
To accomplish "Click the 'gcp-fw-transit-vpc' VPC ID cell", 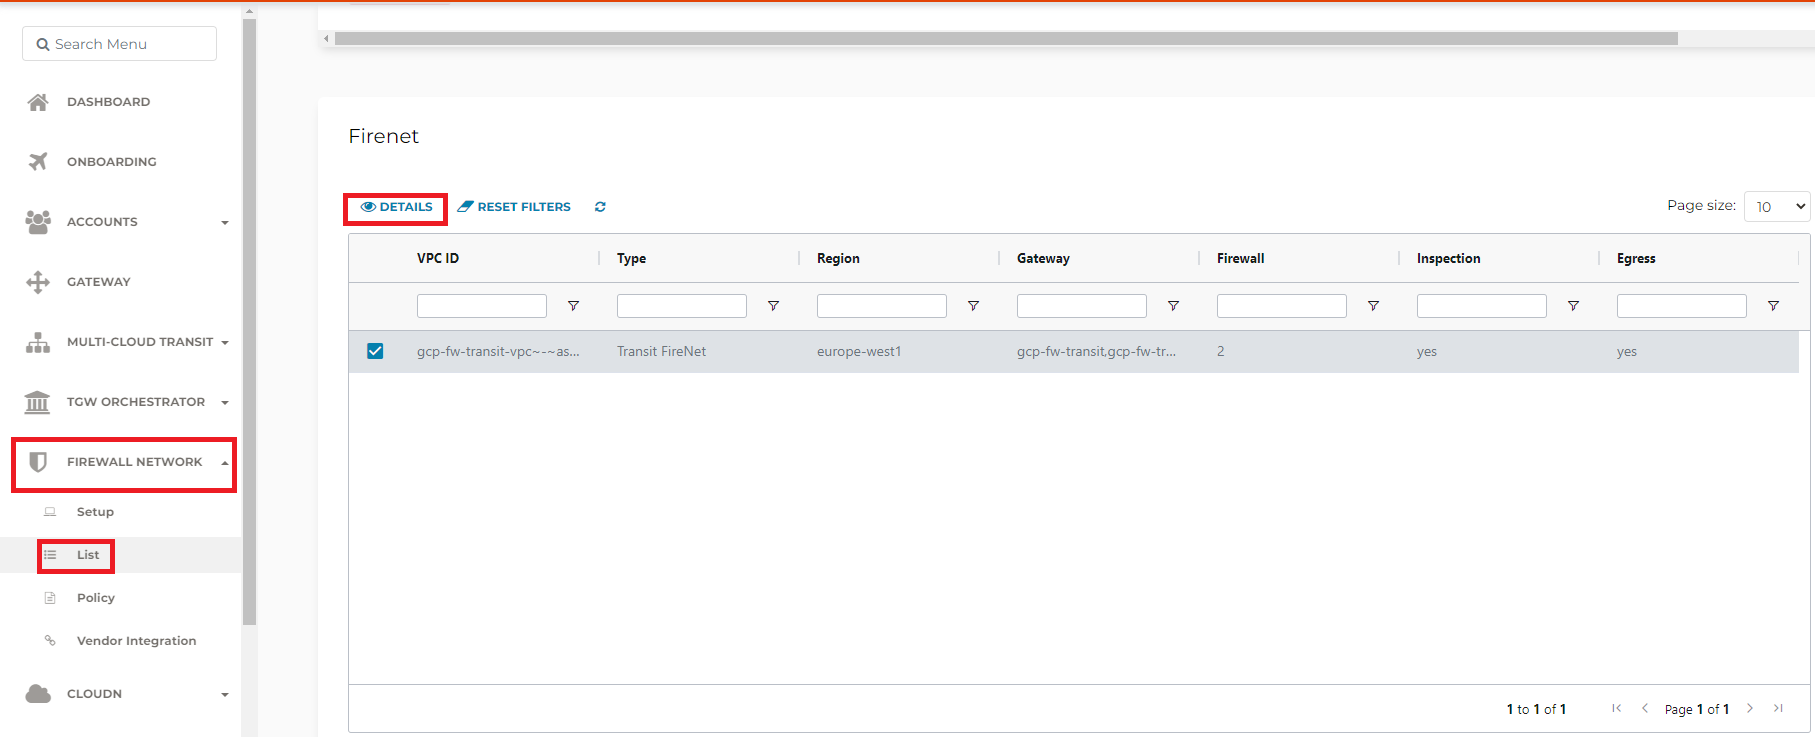I will [x=498, y=351].
